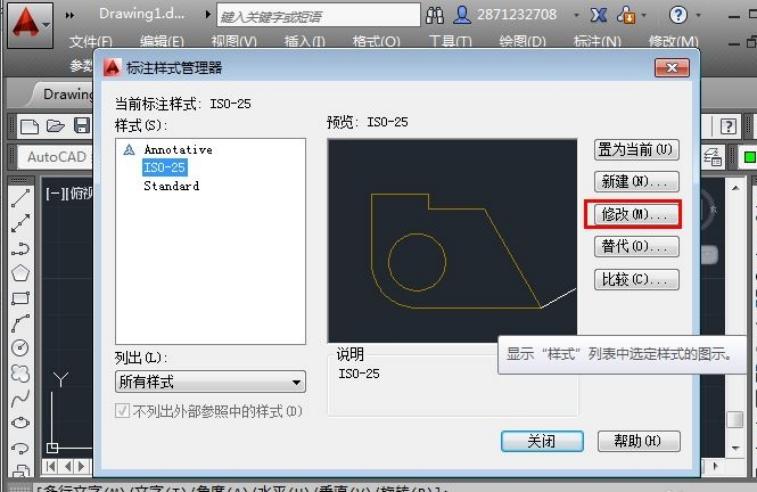
Task: Select the Arc draw tool
Action: (x=21, y=323)
